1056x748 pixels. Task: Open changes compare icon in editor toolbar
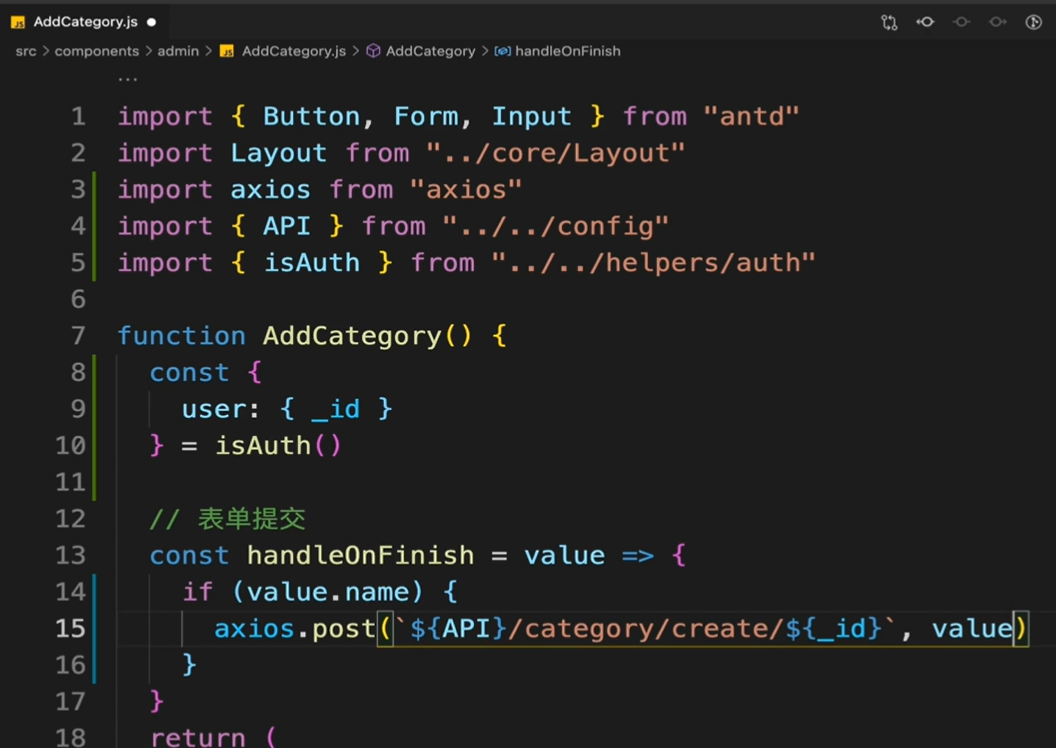coord(889,22)
